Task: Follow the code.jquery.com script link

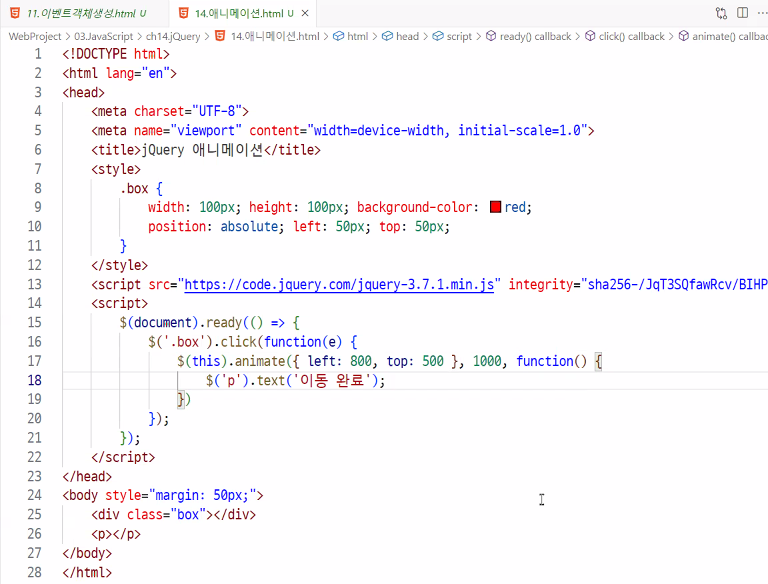Action: click(x=339, y=284)
